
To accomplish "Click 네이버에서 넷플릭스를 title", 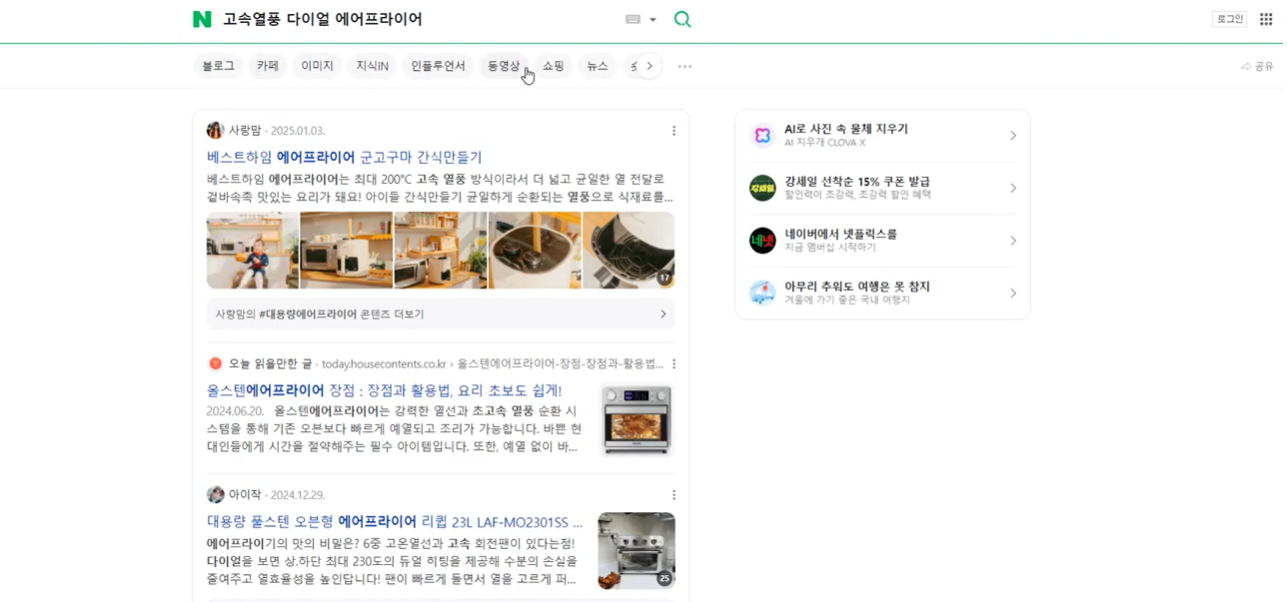I will [x=841, y=234].
